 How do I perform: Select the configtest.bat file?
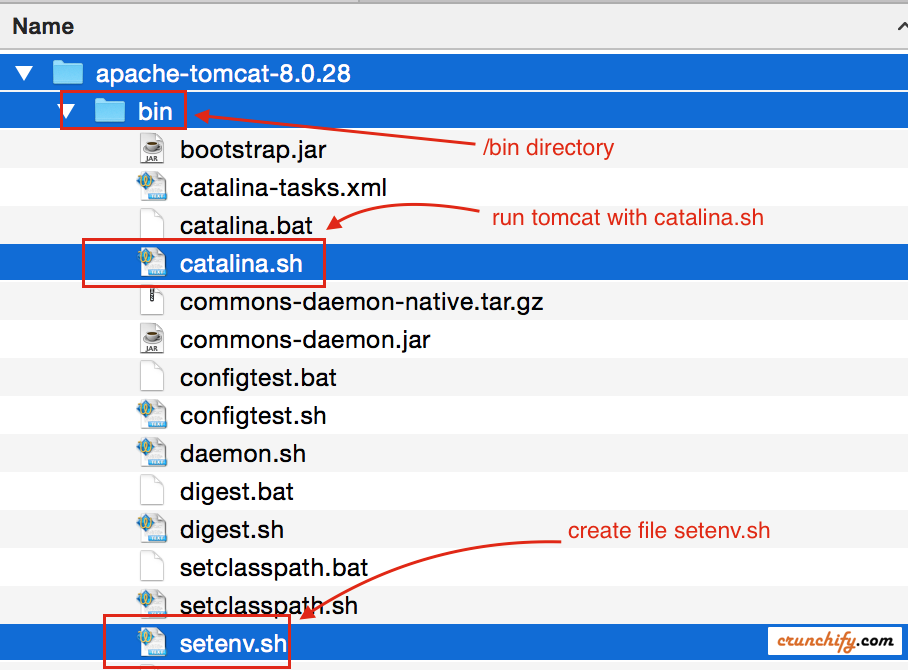click(258, 378)
